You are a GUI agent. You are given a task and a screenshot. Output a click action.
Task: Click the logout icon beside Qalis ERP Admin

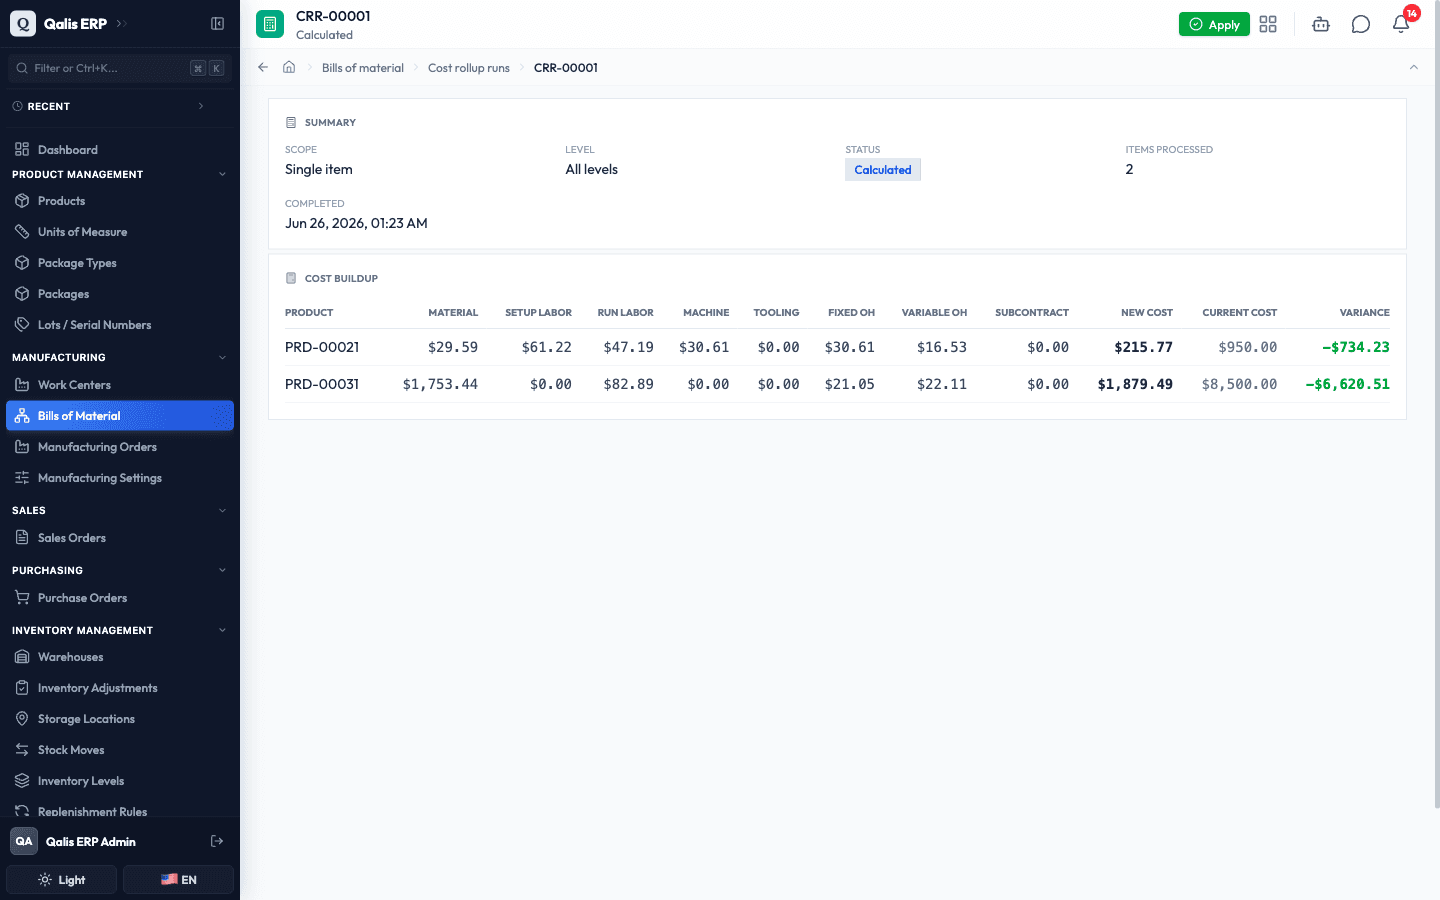coord(217,841)
